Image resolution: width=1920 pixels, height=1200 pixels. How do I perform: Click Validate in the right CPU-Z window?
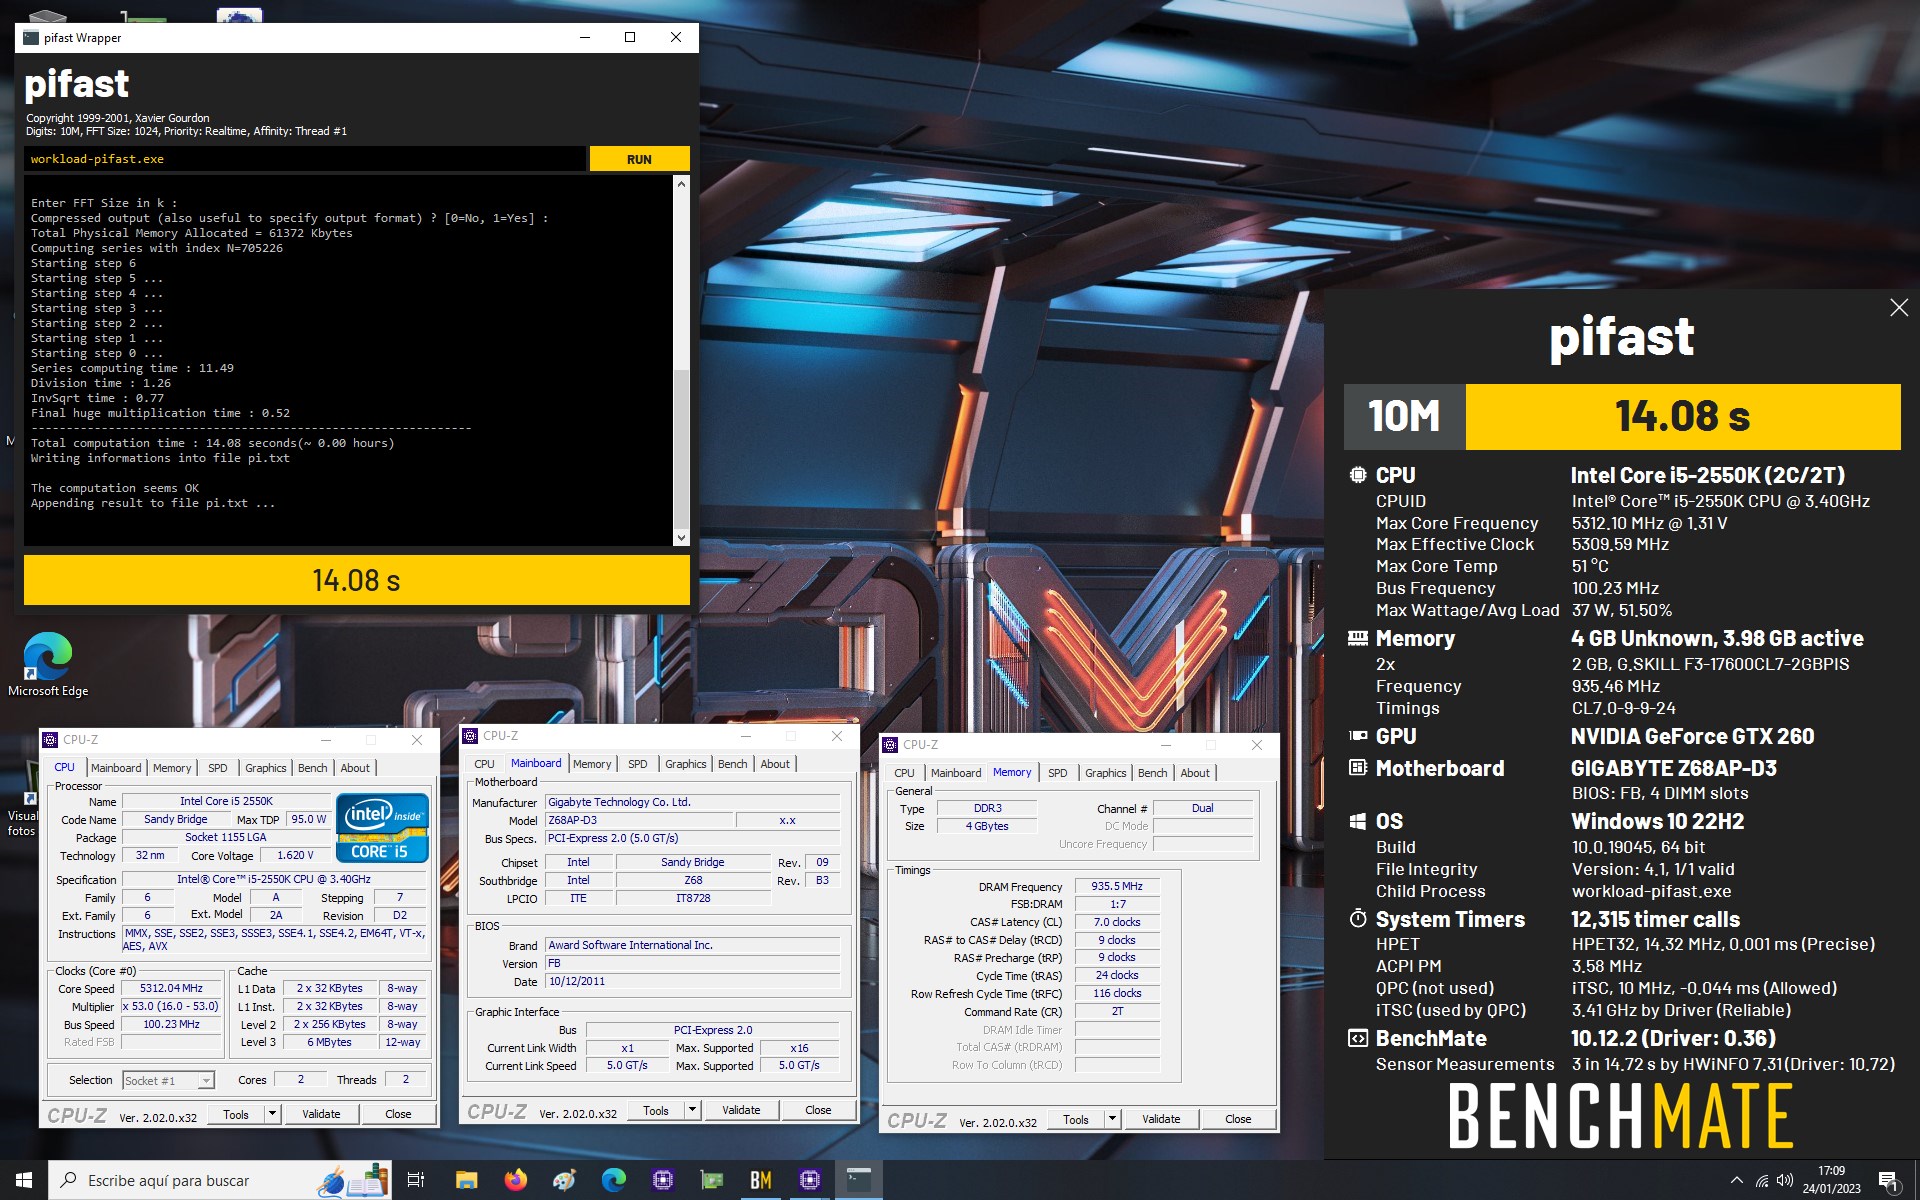(1161, 1119)
